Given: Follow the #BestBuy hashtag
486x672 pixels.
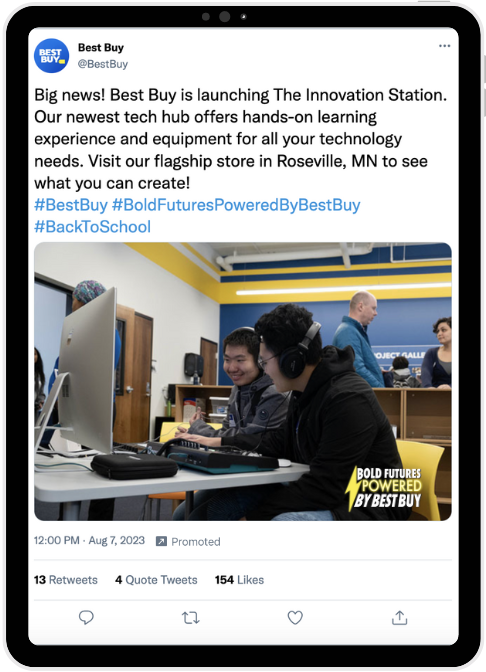Looking at the screenshot, I should (71, 205).
